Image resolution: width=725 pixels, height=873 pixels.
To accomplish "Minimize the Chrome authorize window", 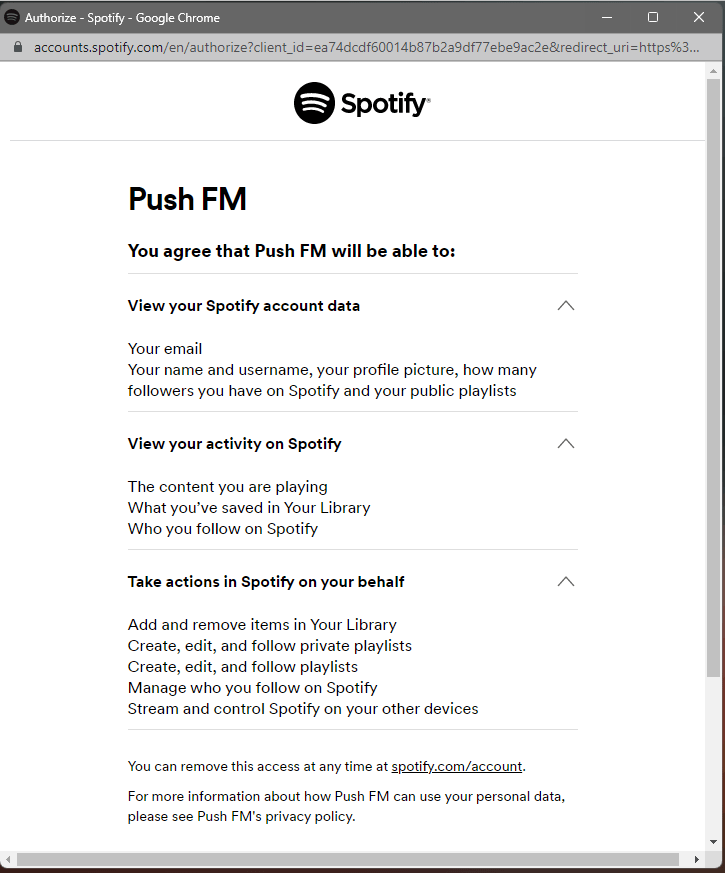I will [607, 17].
